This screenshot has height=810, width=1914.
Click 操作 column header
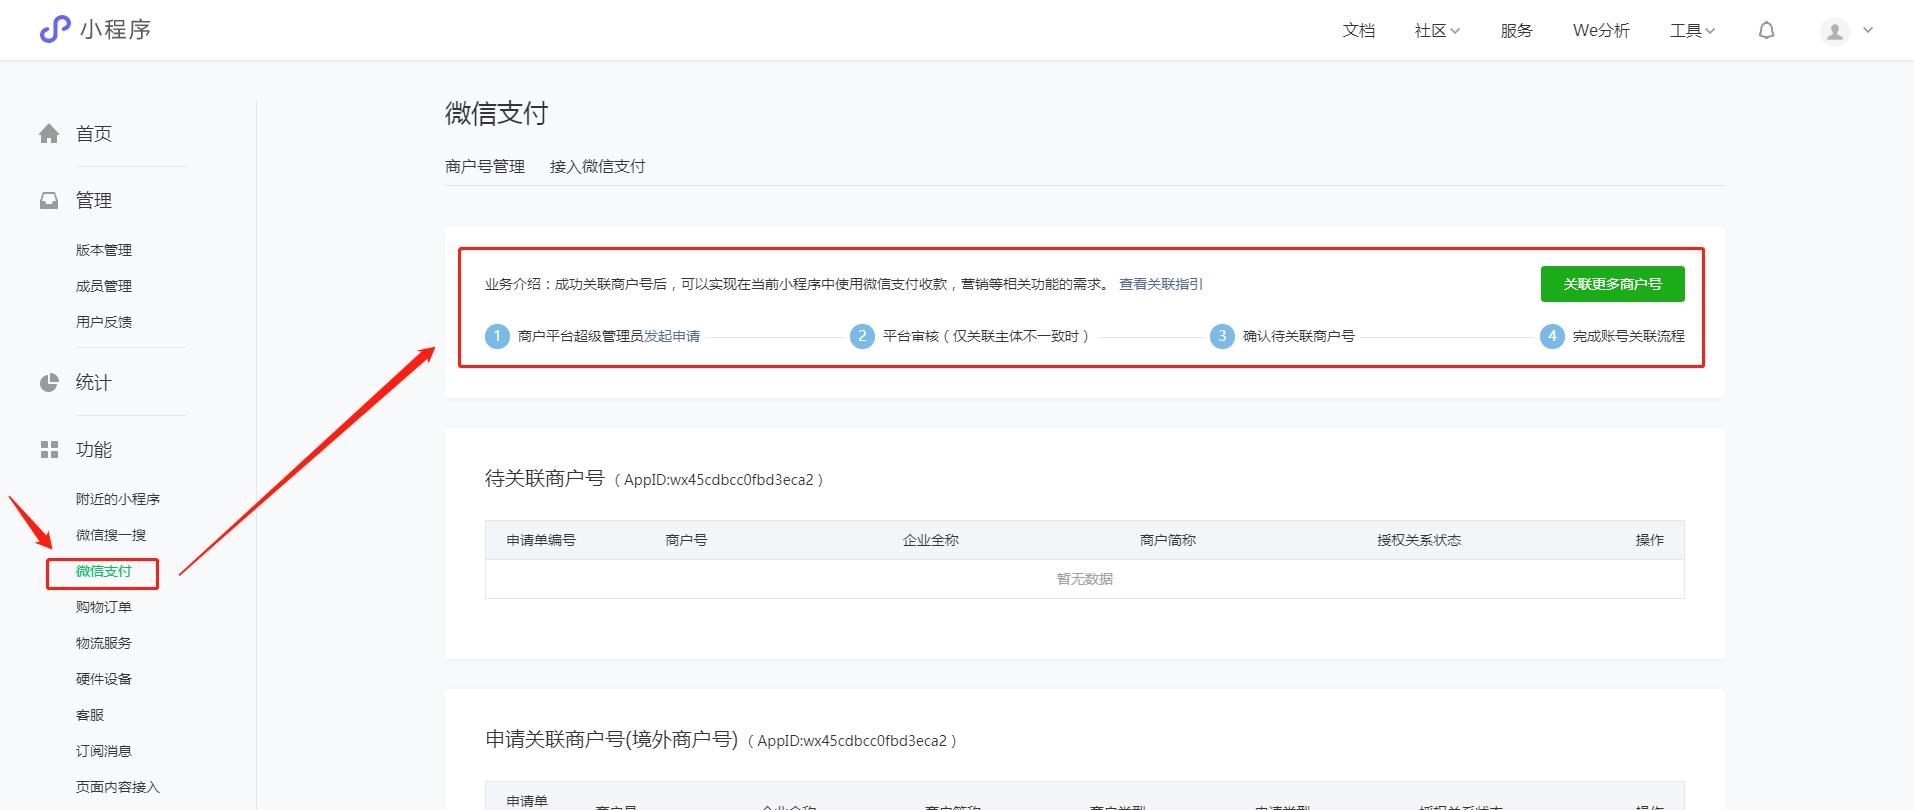coord(1650,540)
